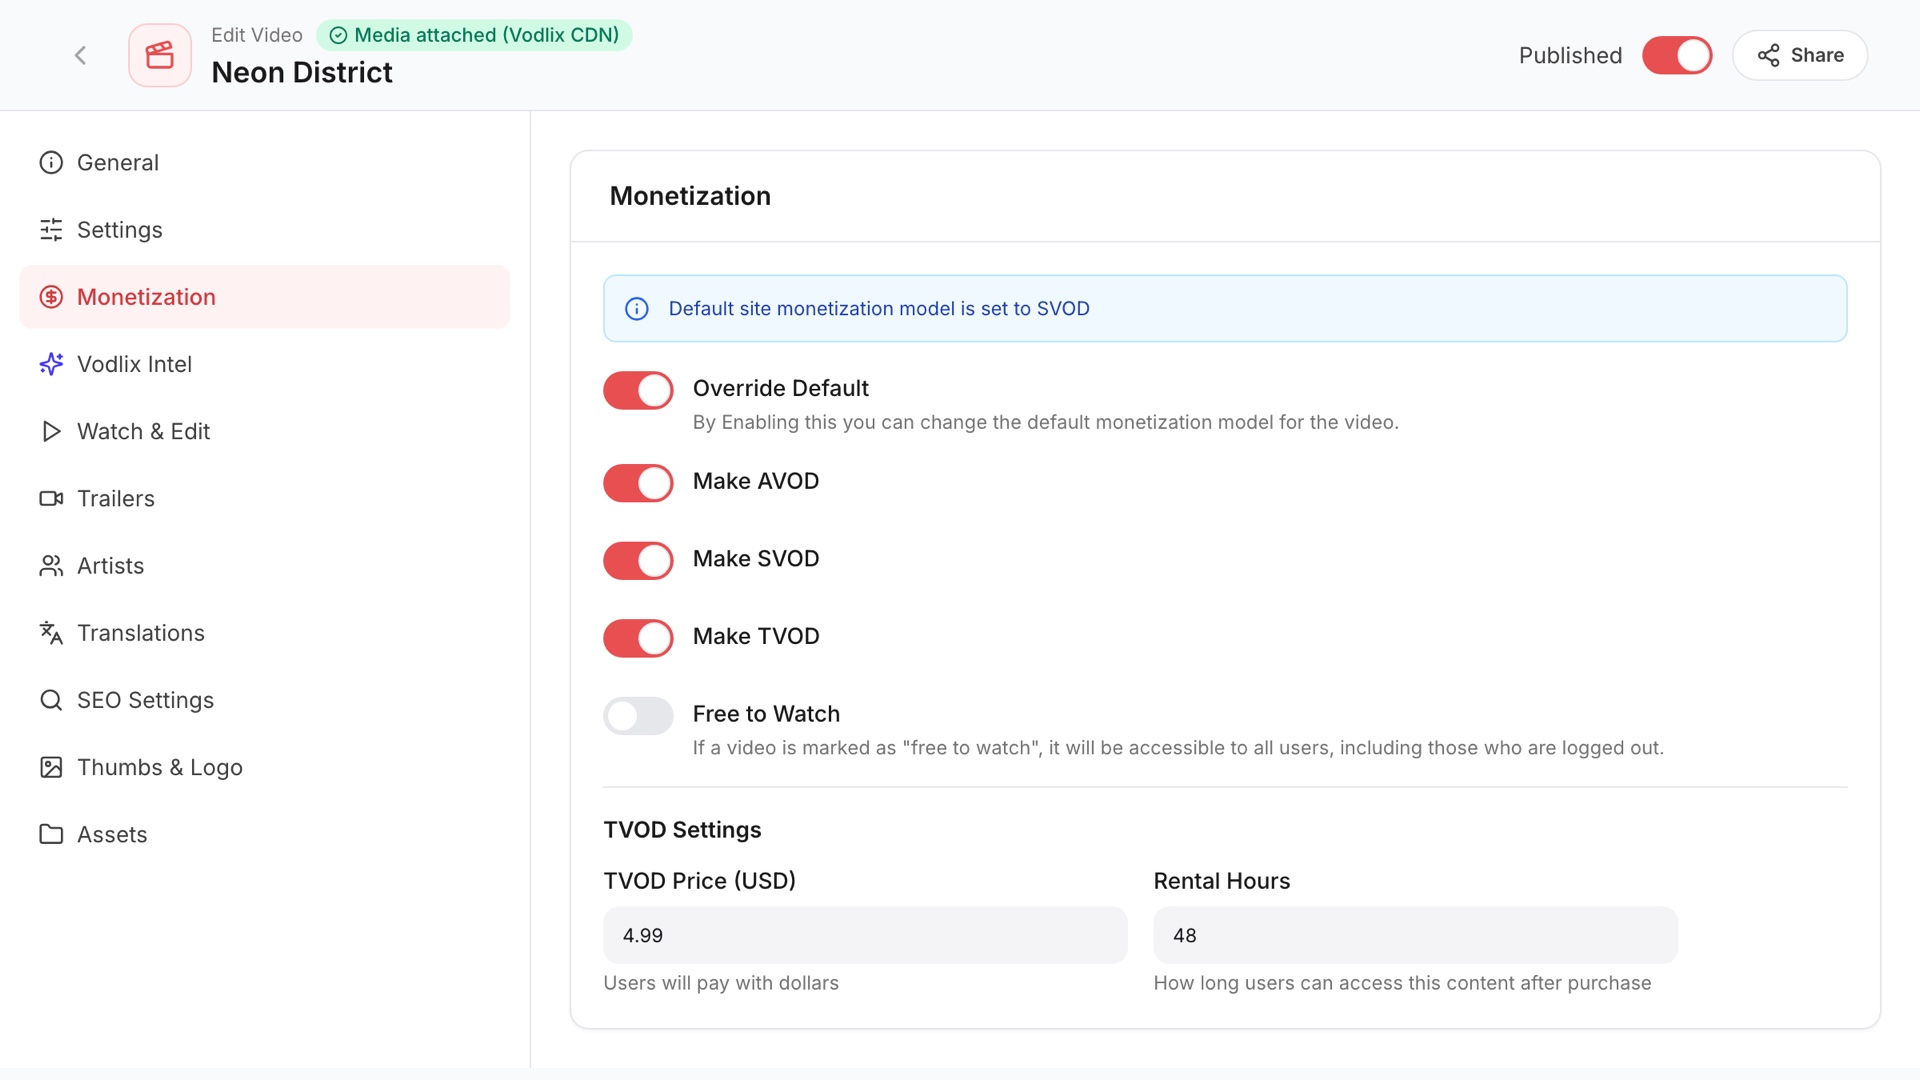Click the Settings sliders icon

point(51,229)
